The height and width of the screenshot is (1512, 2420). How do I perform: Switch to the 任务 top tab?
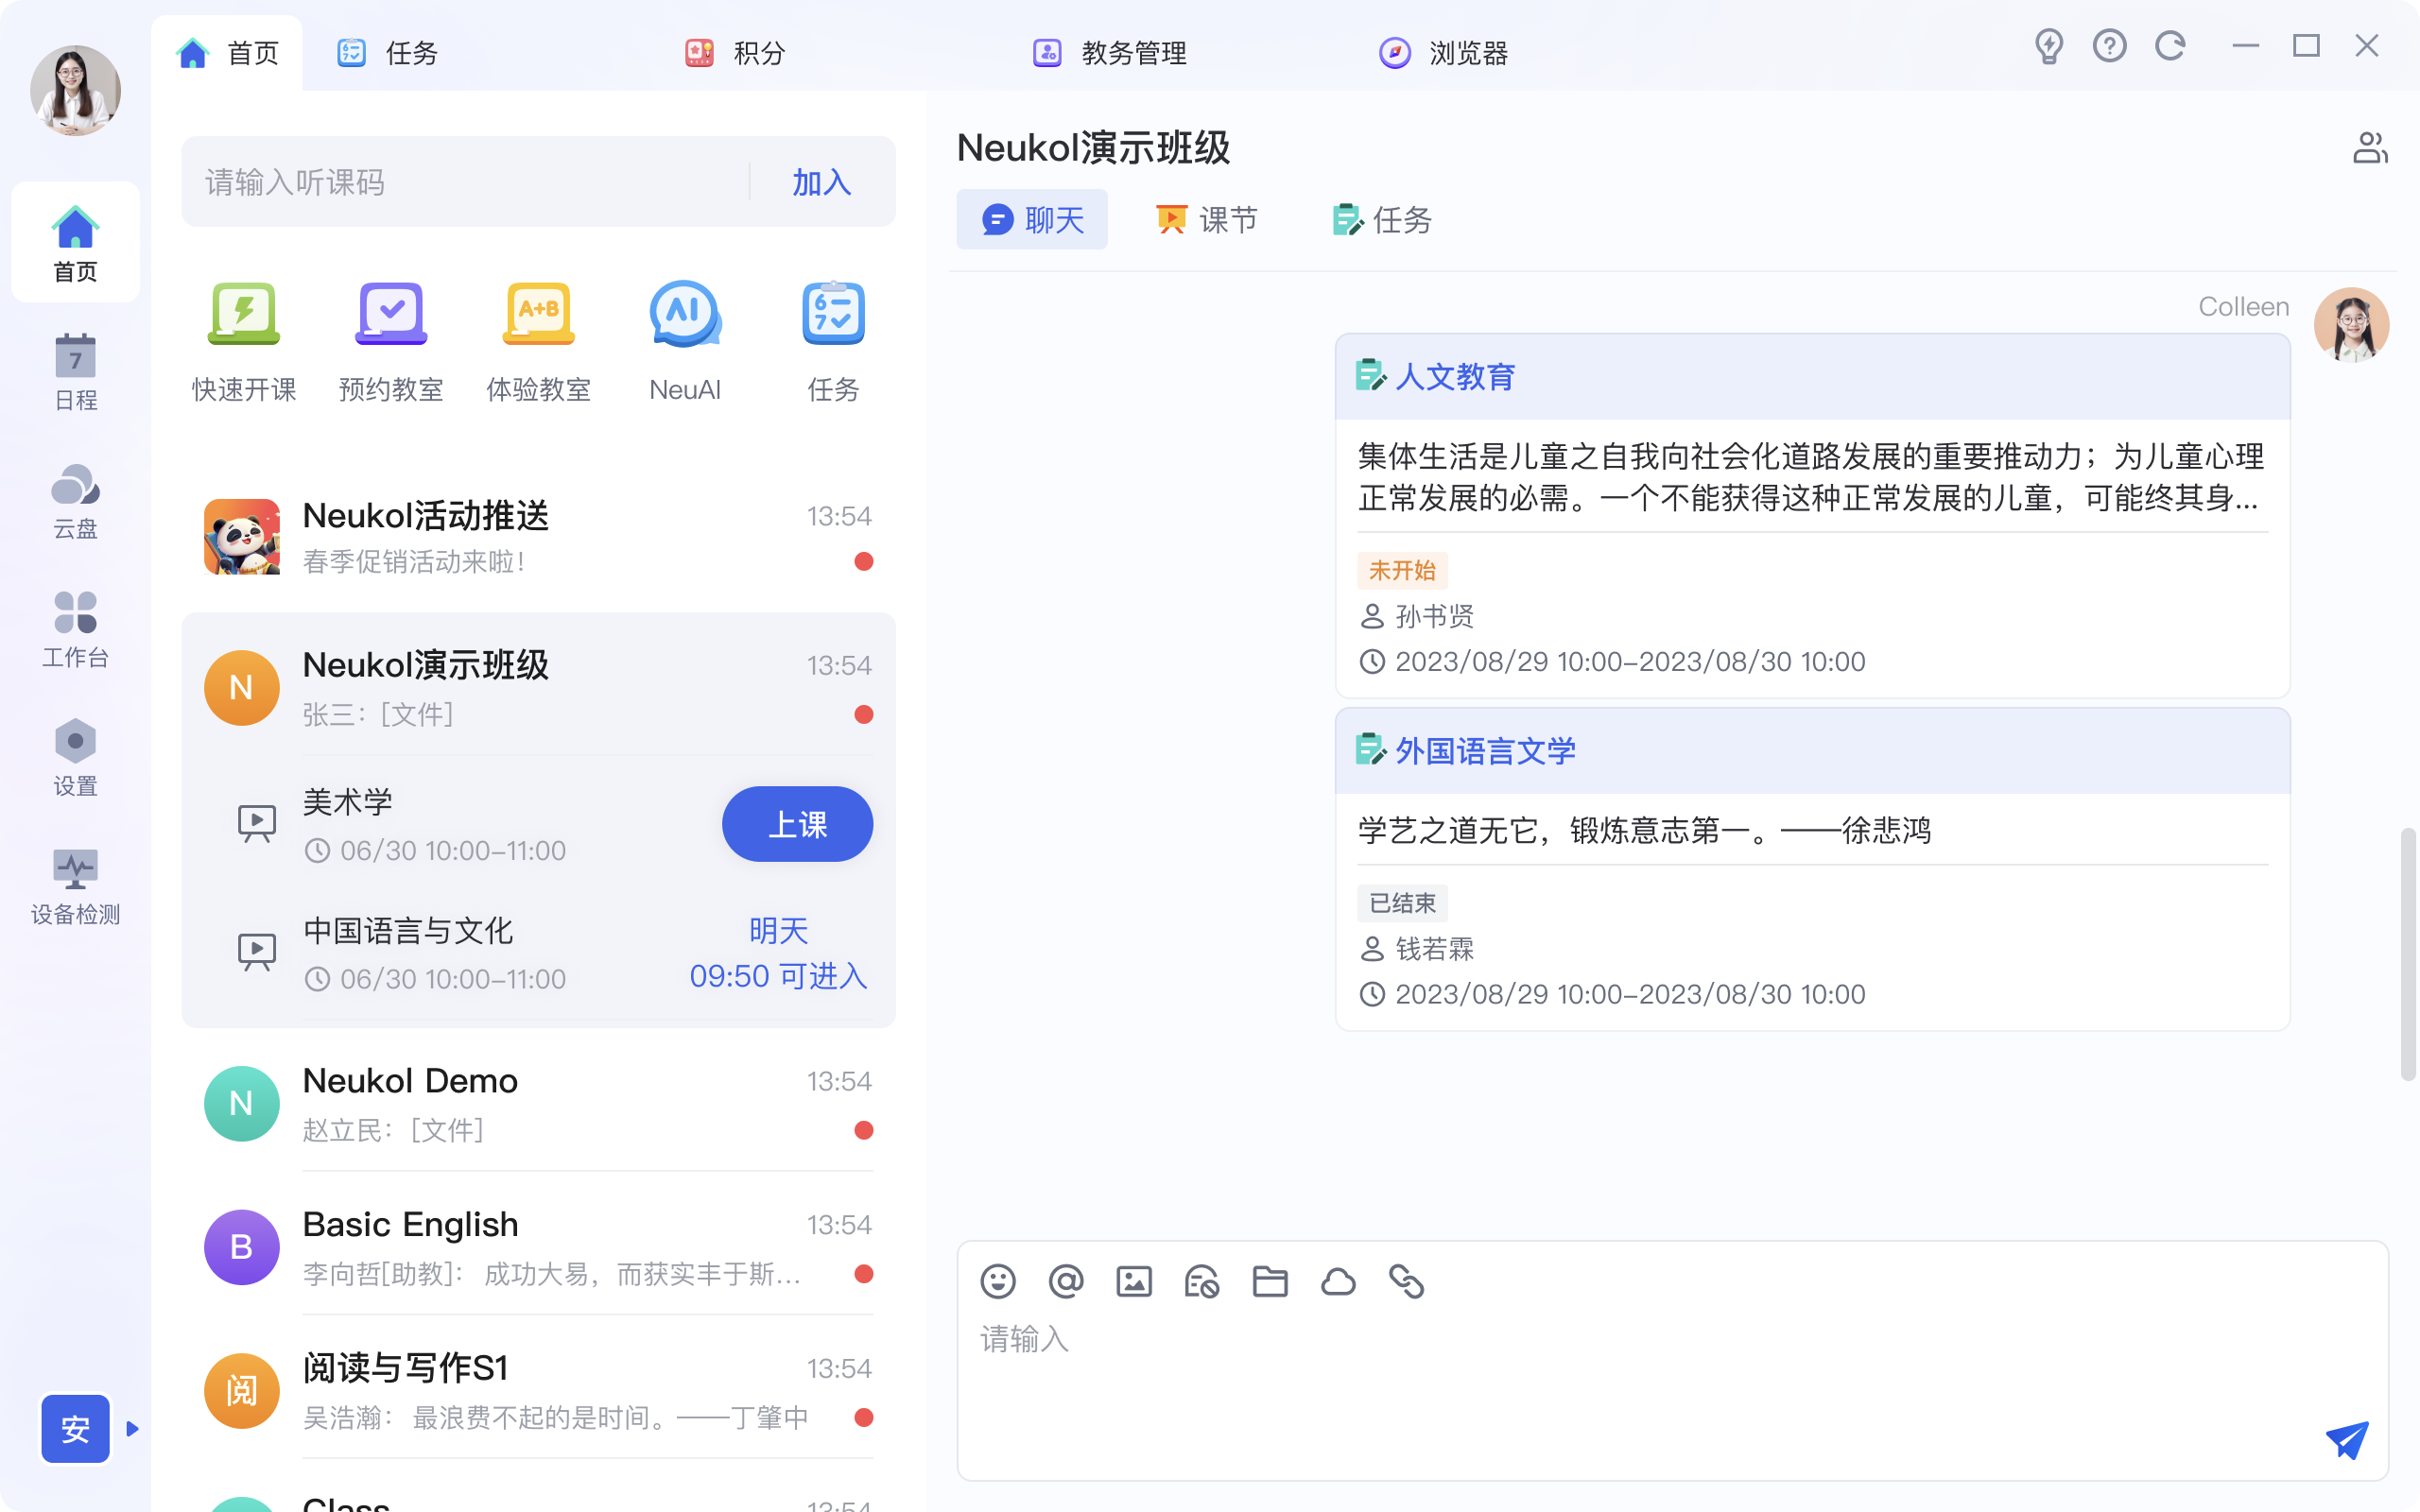tap(388, 53)
